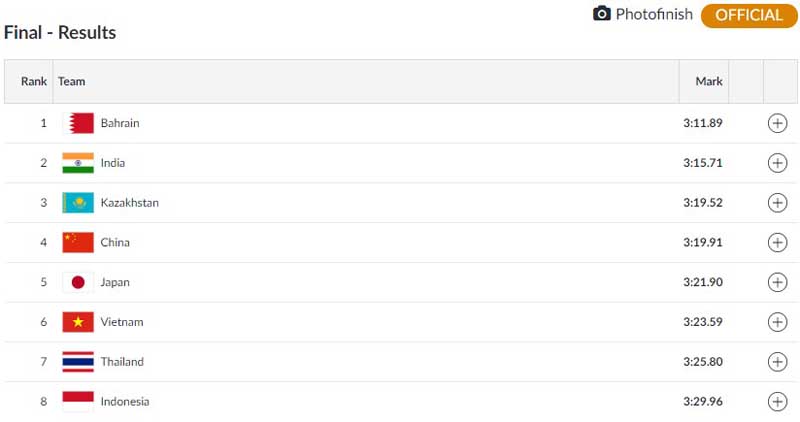Viewport: 800px width, 422px height.
Task: Click the China flag icon
Action: tap(78, 242)
